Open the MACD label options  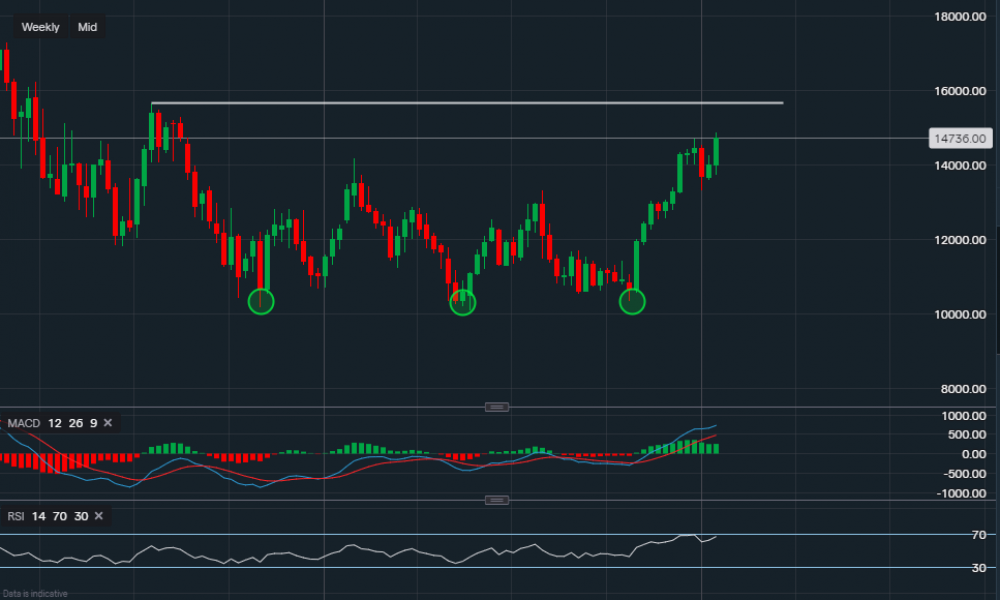click(22, 423)
